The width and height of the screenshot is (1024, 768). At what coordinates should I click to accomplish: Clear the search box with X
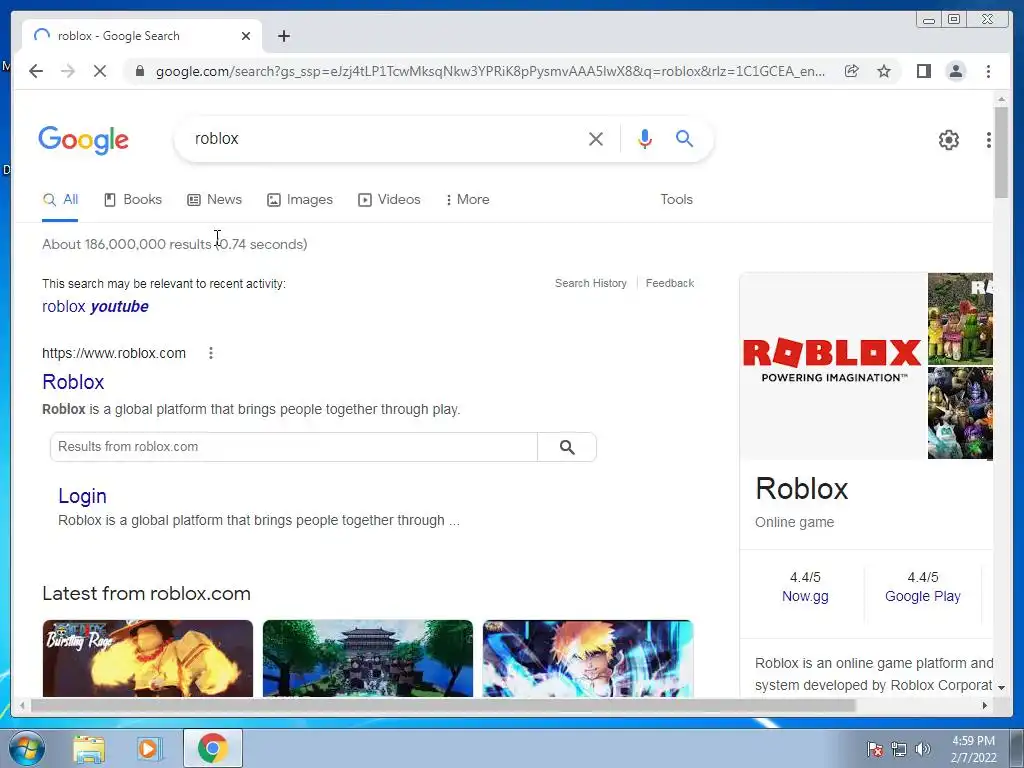coord(596,138)
